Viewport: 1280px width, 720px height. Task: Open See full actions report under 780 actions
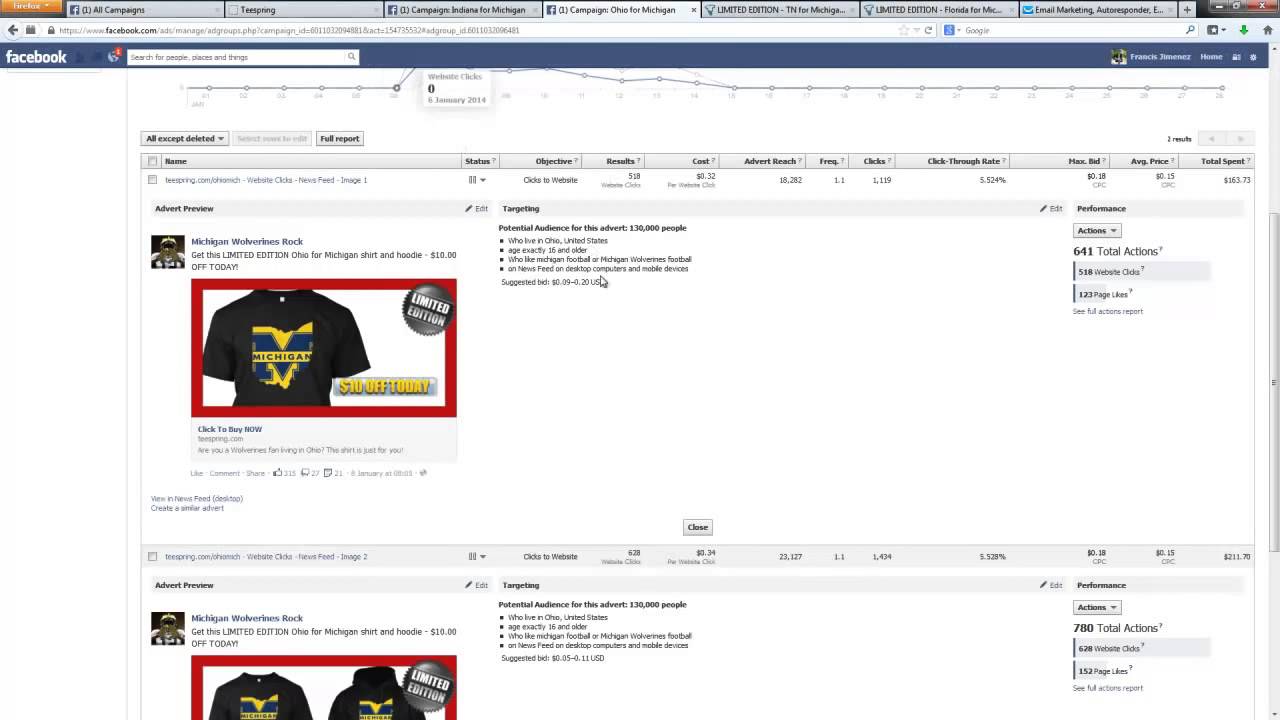[1107, 688]
